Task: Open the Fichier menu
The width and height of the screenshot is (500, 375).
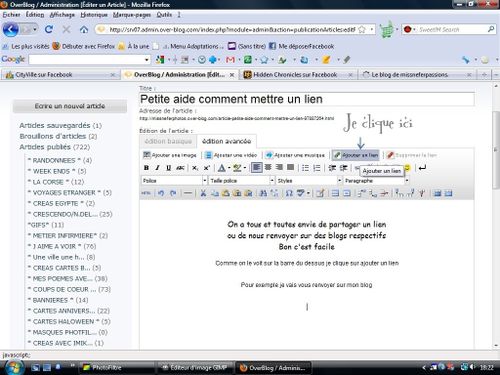Action: pos(11,15)
